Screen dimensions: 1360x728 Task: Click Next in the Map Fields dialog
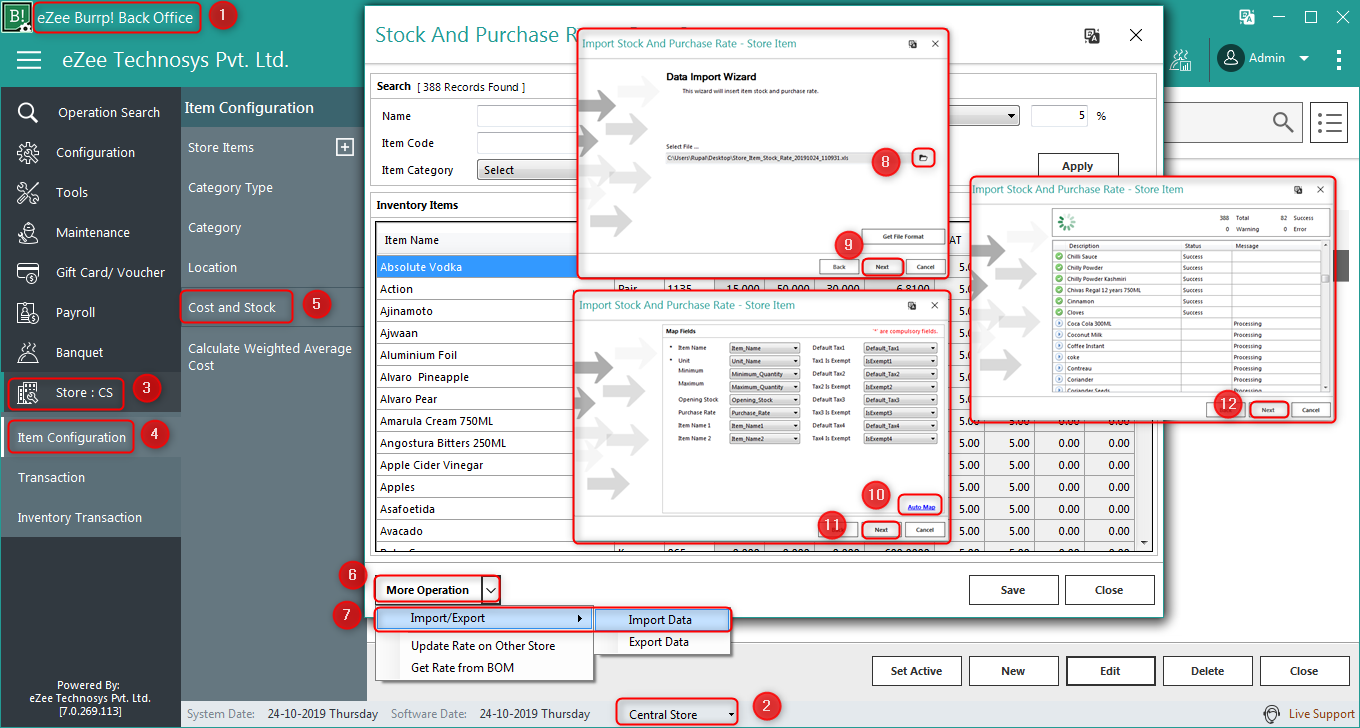(x=881, y=530)
